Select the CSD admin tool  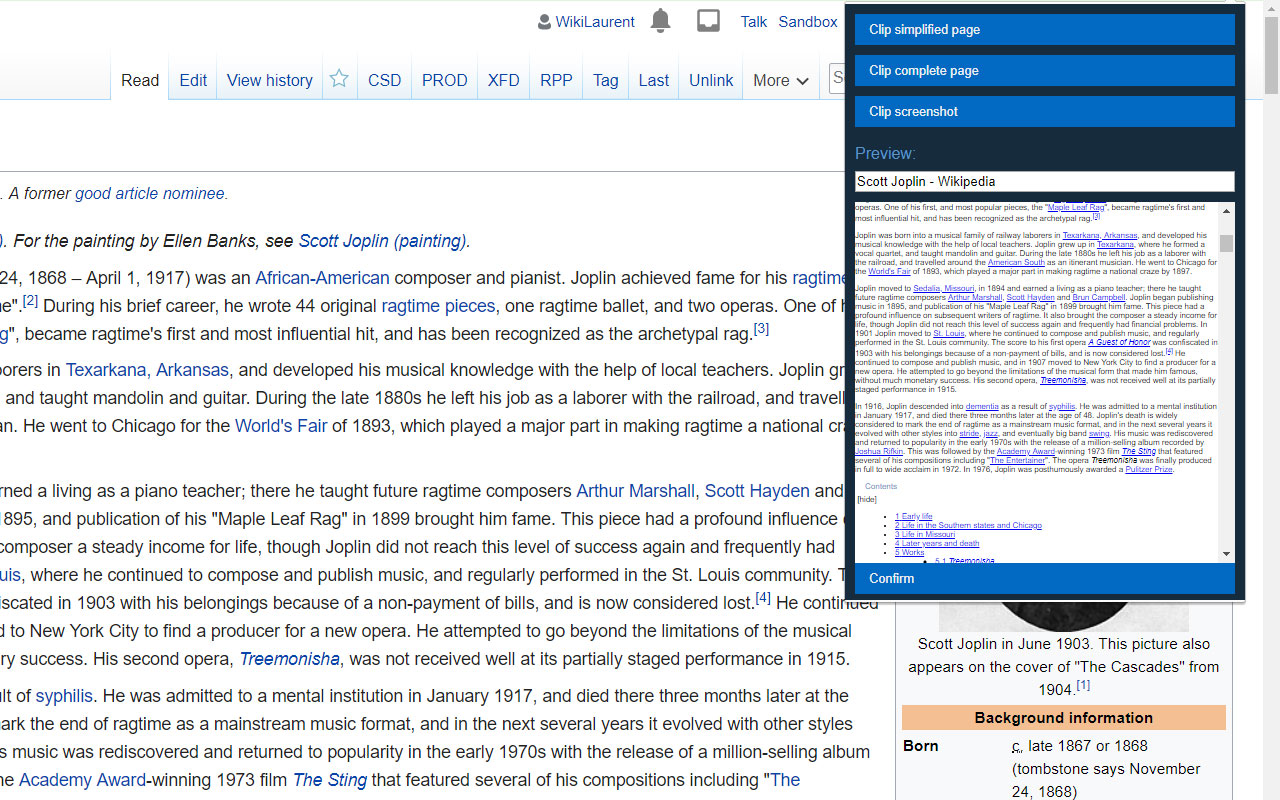coord(384,80)
